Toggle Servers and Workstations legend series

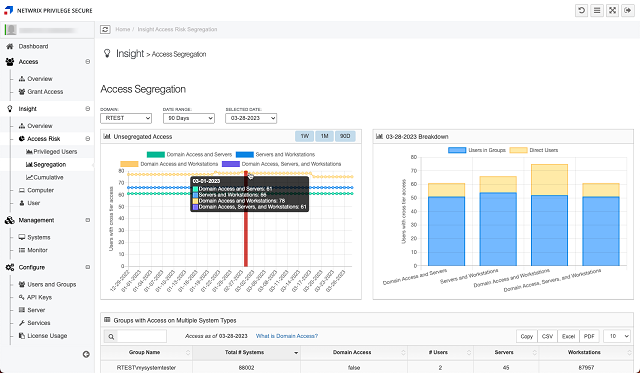pyautogui.click(x=276, y=155)
